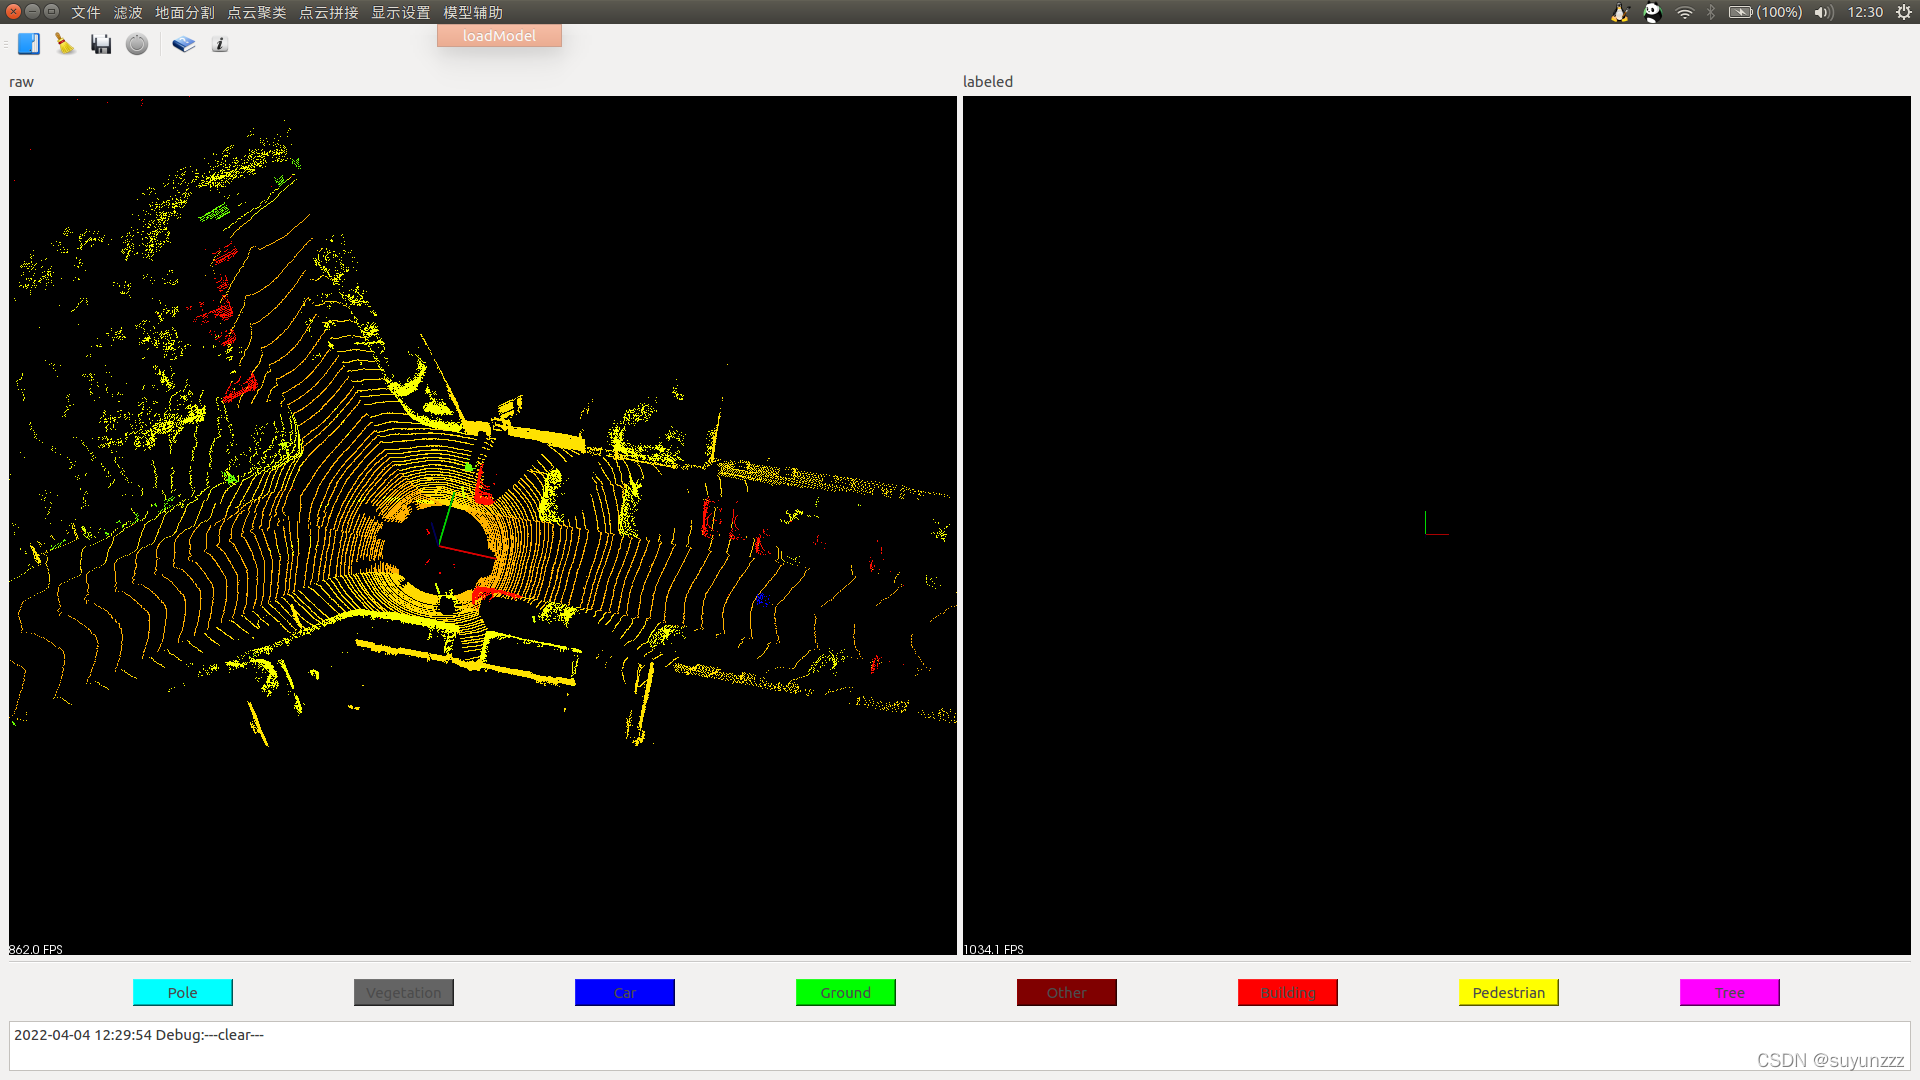This screenshot has height=1080, width=1920.
Task: Click the loadModel button
Action: pyautogui.click(x=498, y=36)
